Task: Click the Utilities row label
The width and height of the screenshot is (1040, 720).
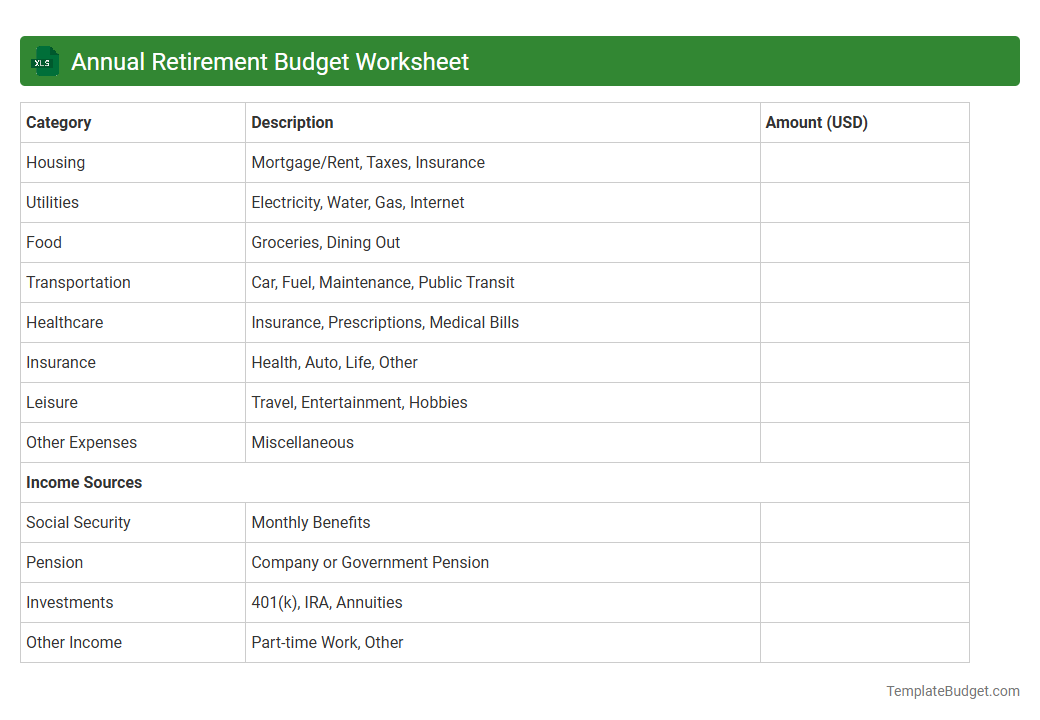Action: [x=52, y=202]
